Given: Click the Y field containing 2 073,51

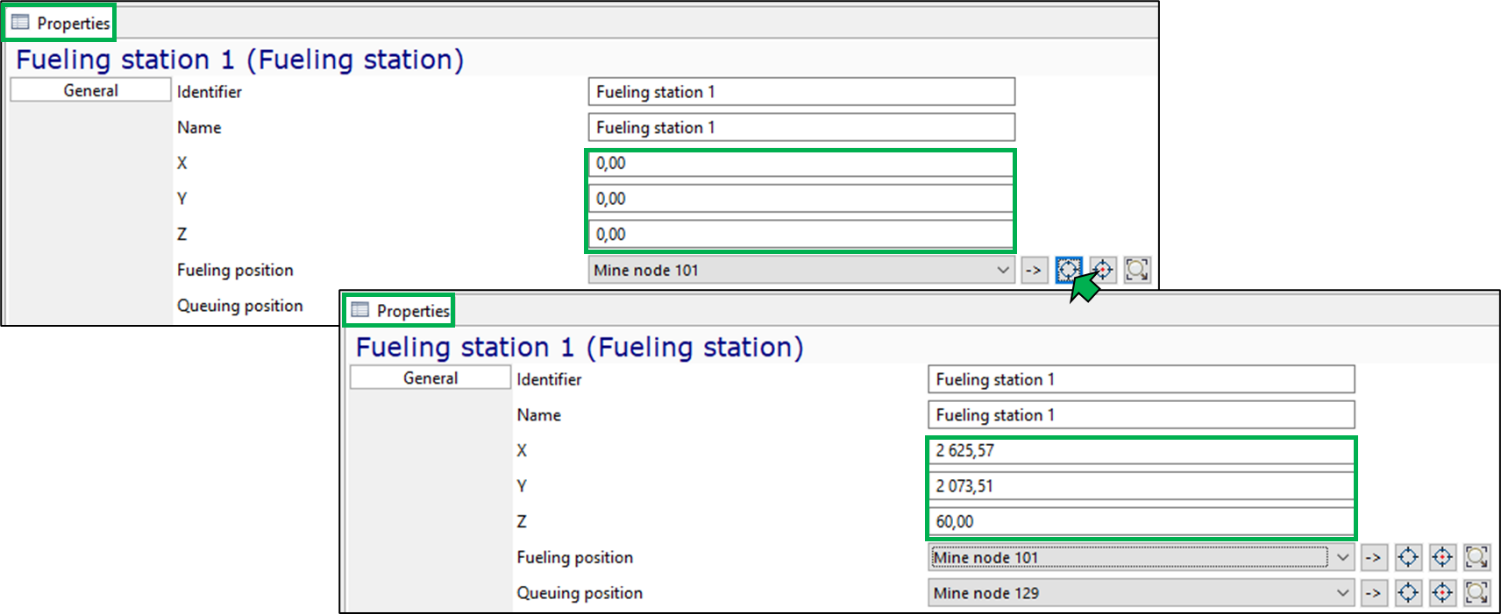Looking at the screenshot, I should pos(1142,486).
